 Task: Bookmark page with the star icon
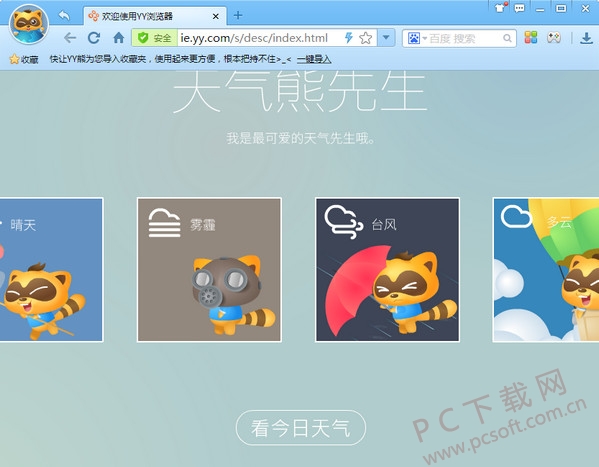point(366,38)
